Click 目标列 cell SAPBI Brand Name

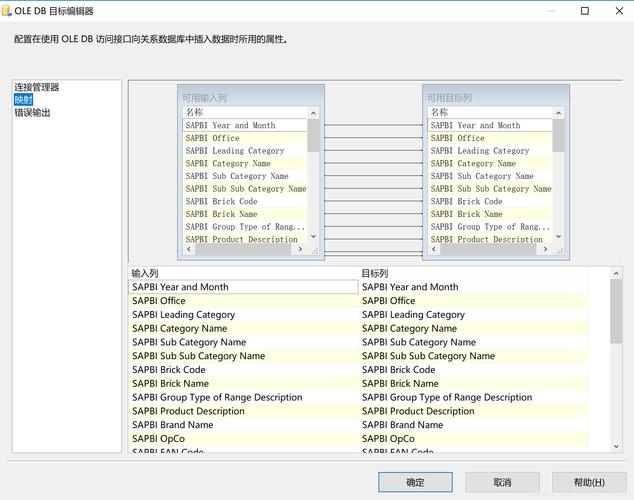[473, 425]
